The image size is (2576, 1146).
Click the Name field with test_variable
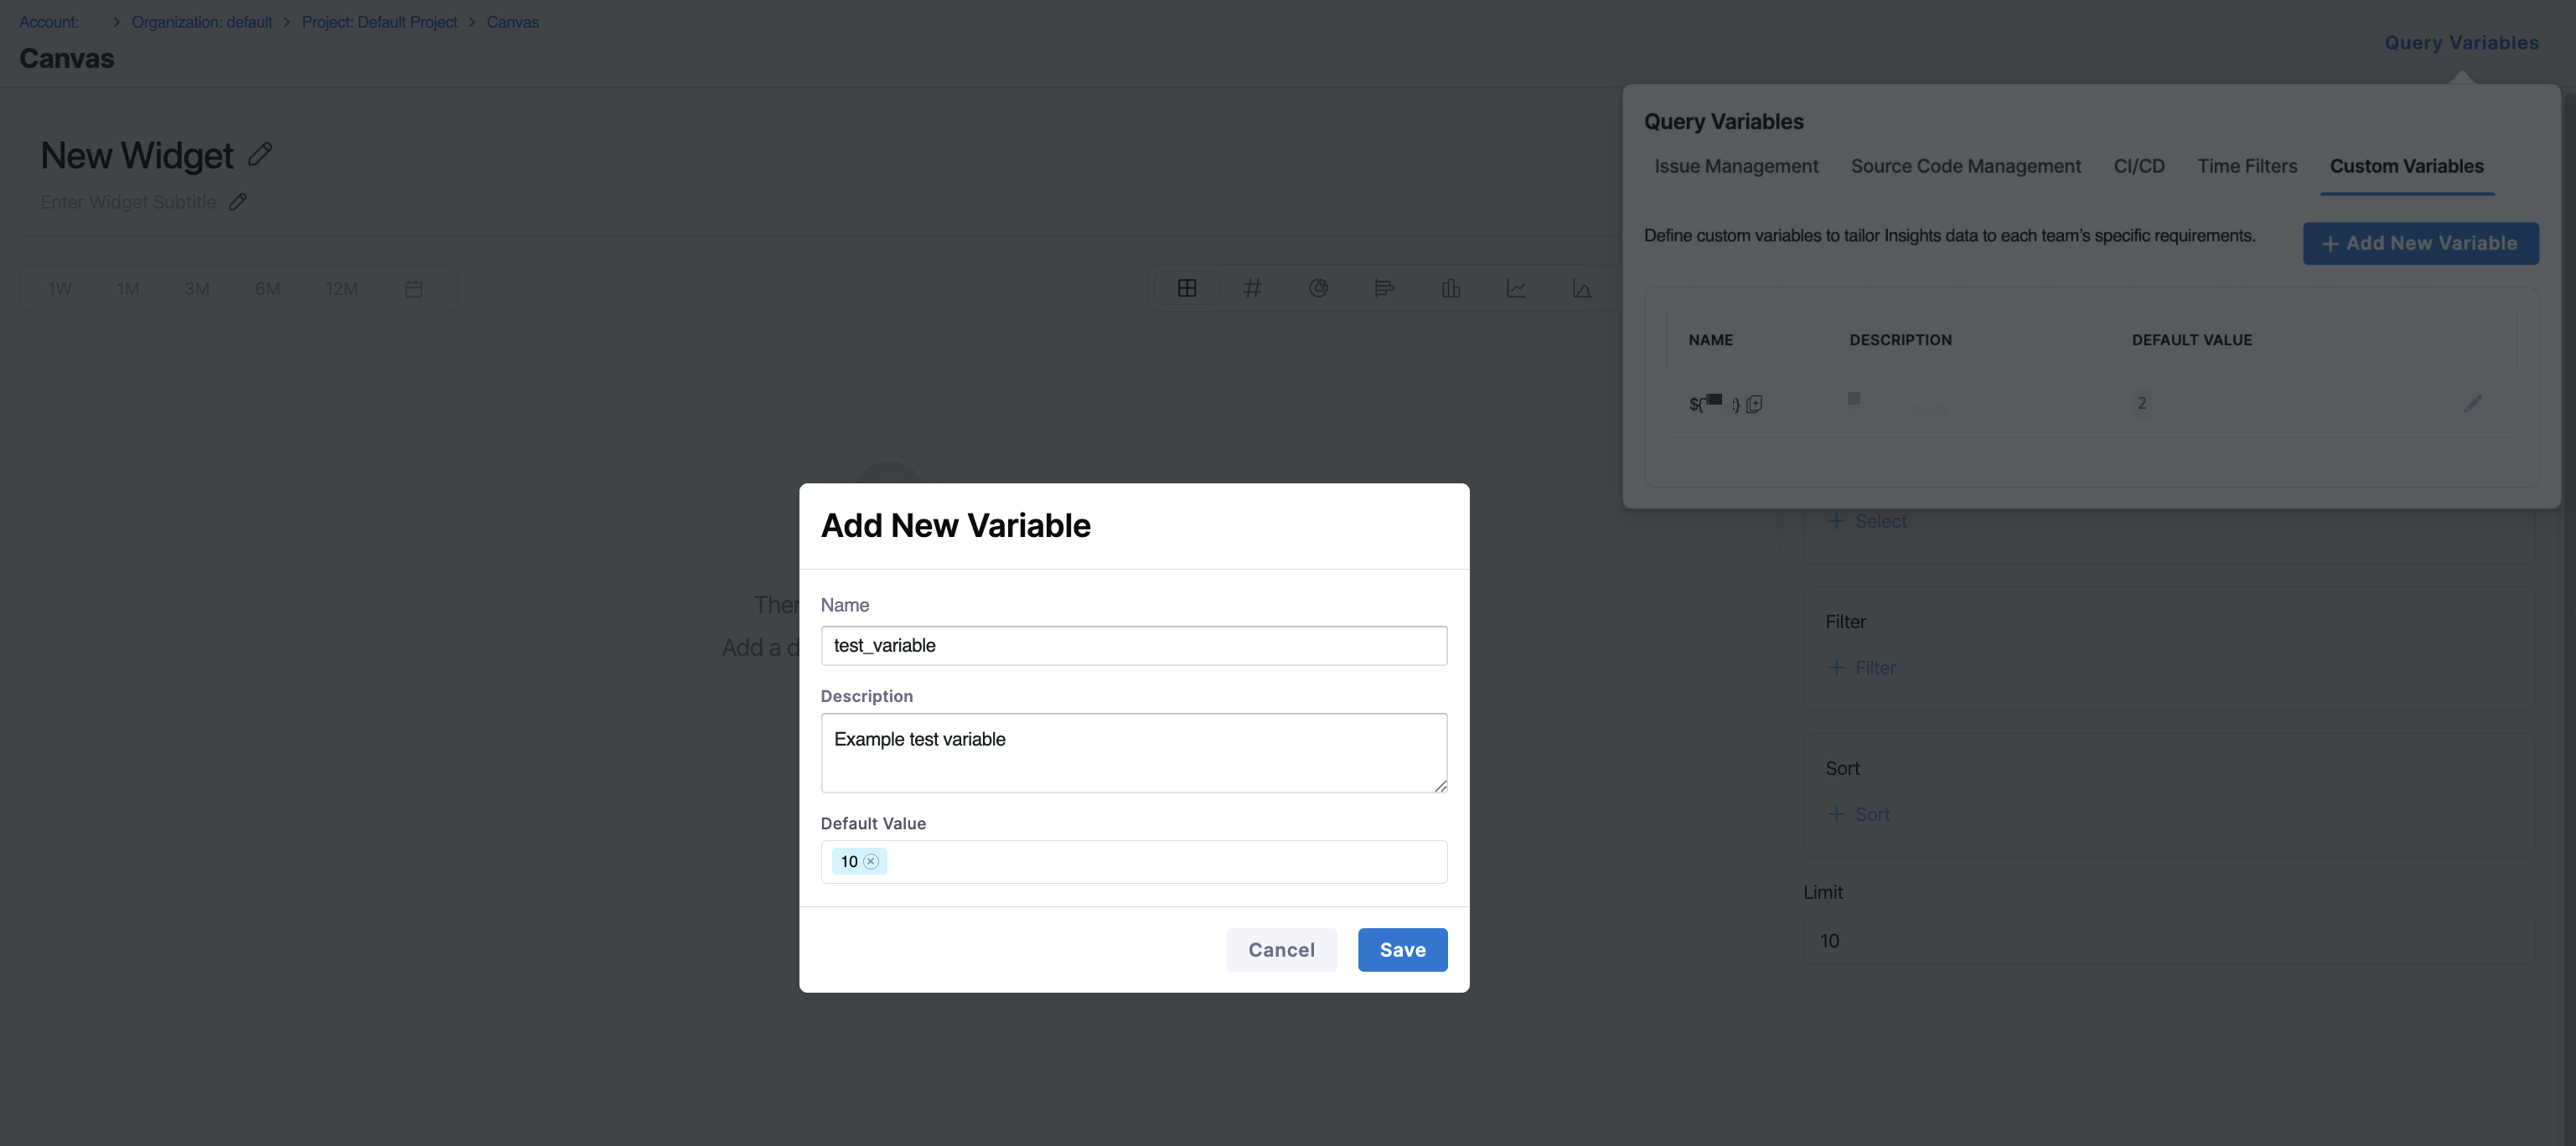point(1133,645)
